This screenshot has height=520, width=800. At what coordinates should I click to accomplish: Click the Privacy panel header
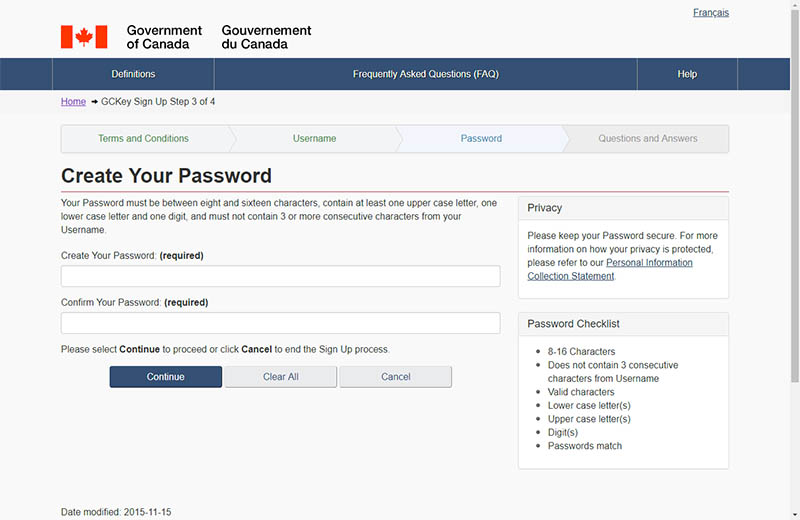click(623, 208)
